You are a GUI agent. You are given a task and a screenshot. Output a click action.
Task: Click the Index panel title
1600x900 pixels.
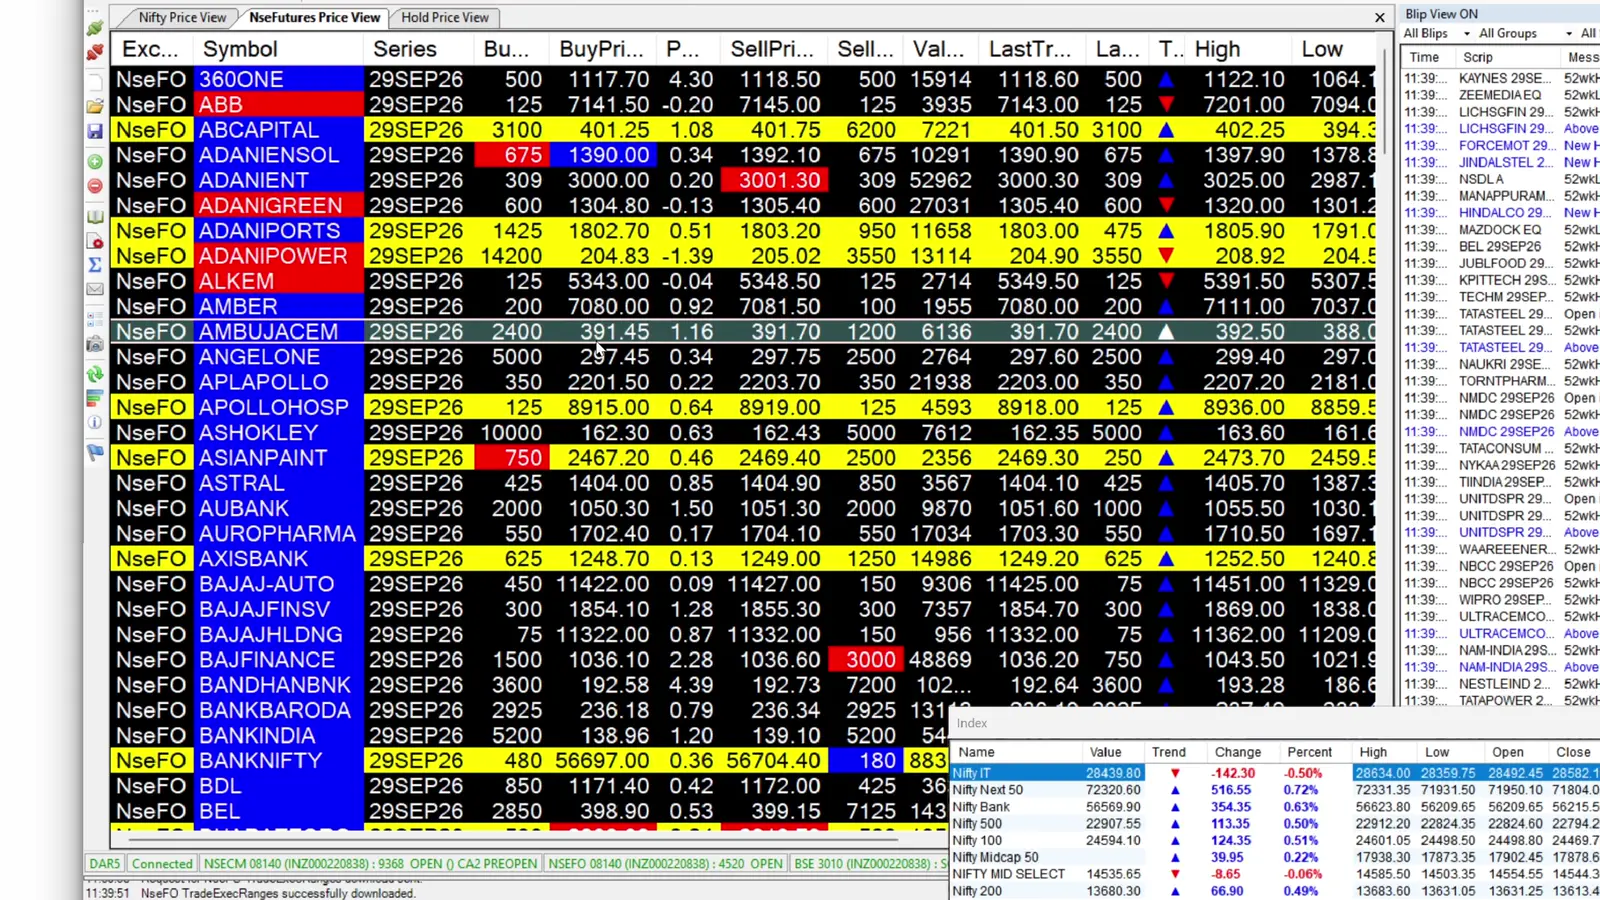pyautogui.click(x=971, y=723)
